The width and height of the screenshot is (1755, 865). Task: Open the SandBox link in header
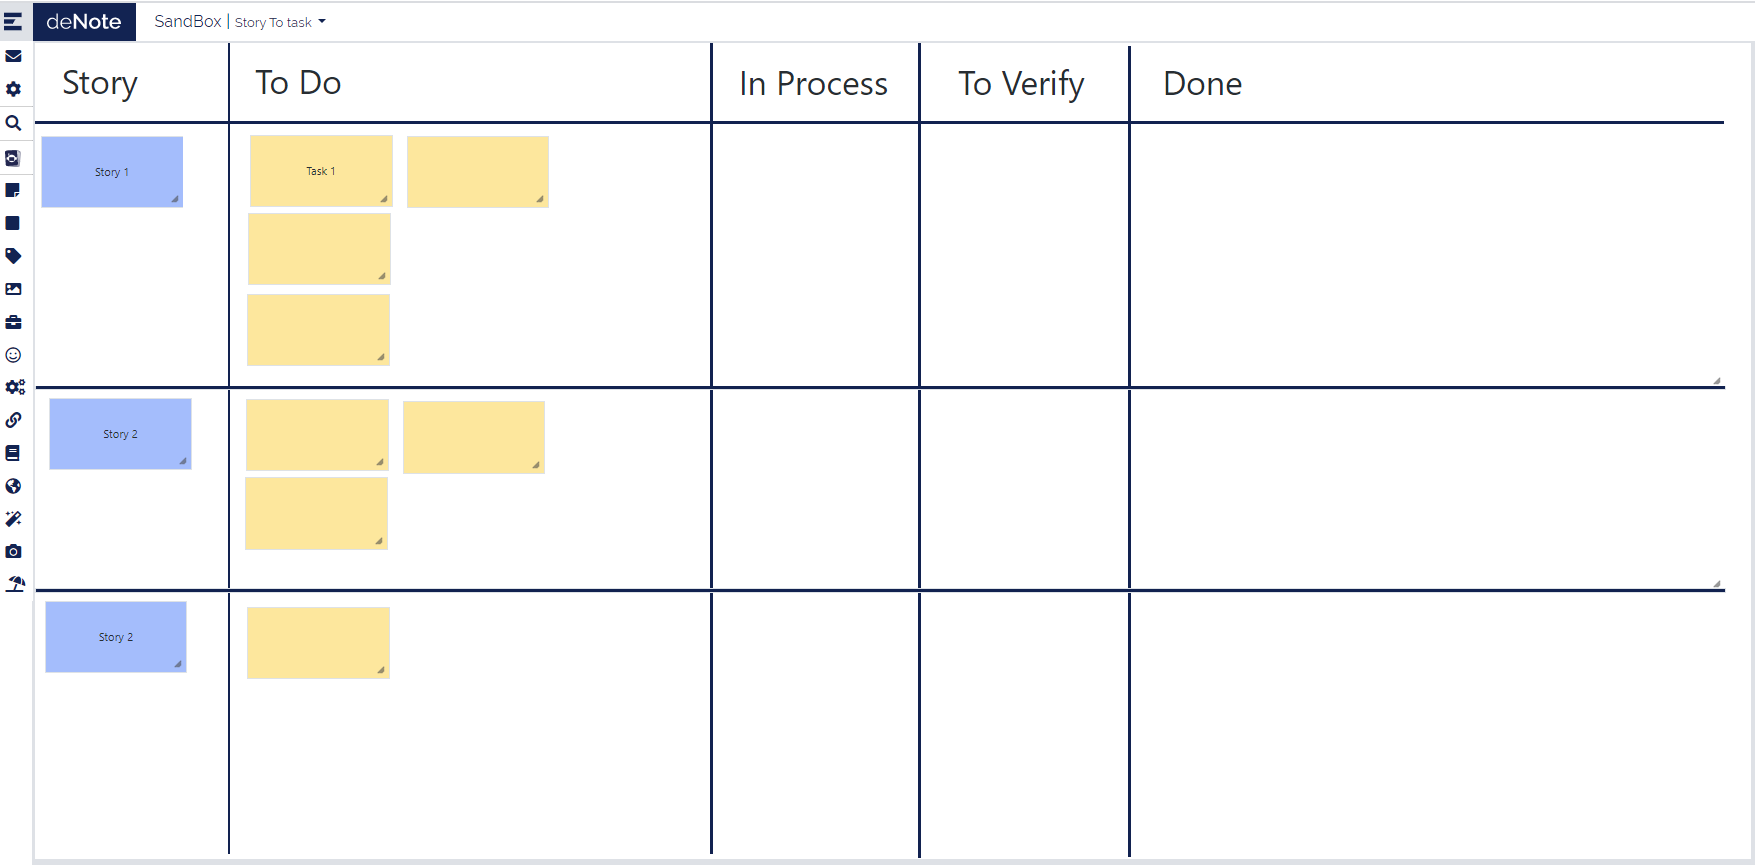(x=187, y=21)
